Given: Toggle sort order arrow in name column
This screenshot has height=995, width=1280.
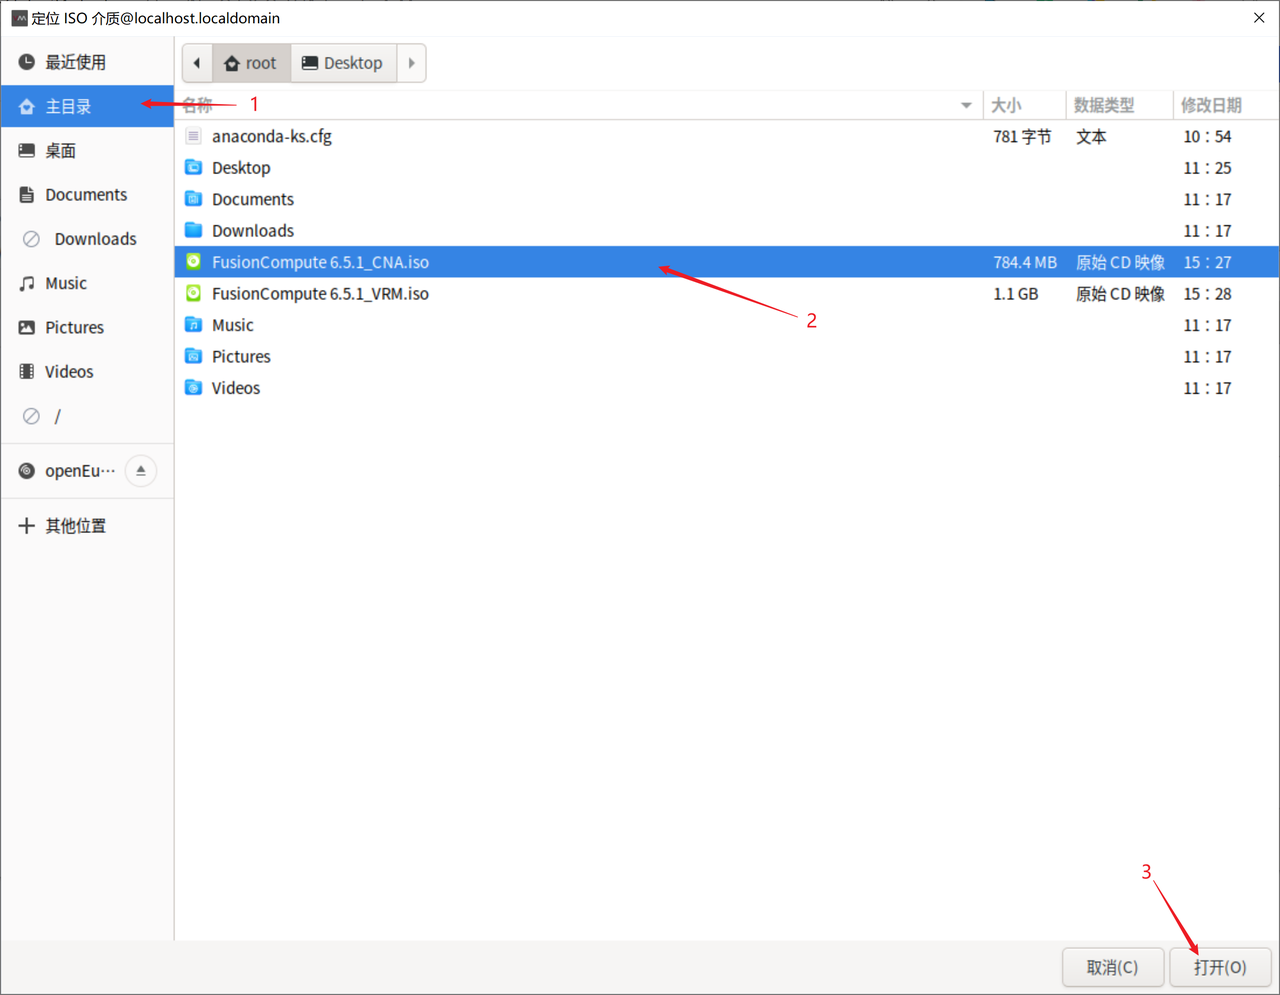Looking at the screenshot, I should 966,105.
